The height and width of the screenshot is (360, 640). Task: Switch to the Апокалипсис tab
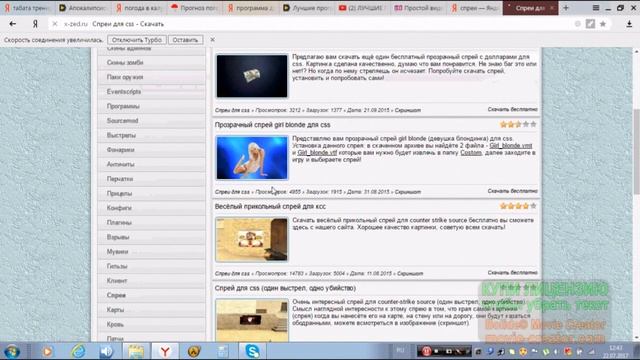[x=82, y=8]
